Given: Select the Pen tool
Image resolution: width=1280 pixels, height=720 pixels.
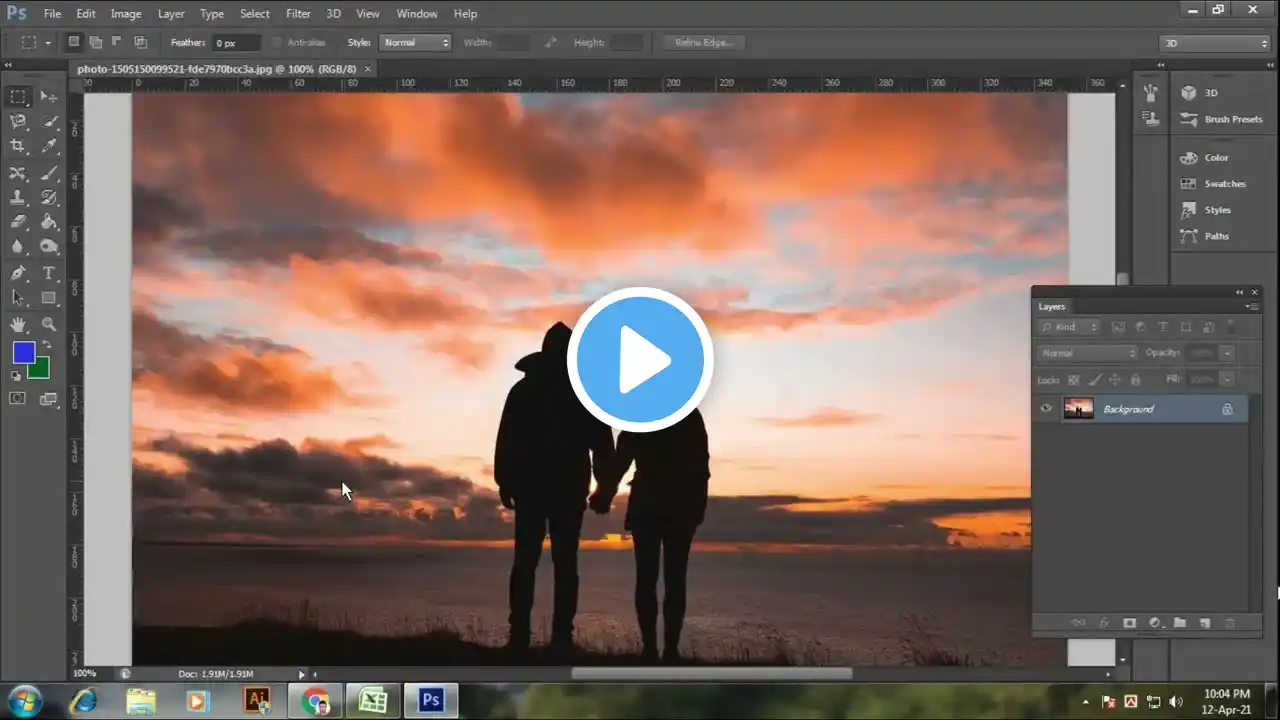Looking at the screenshot, I should 18,273.
